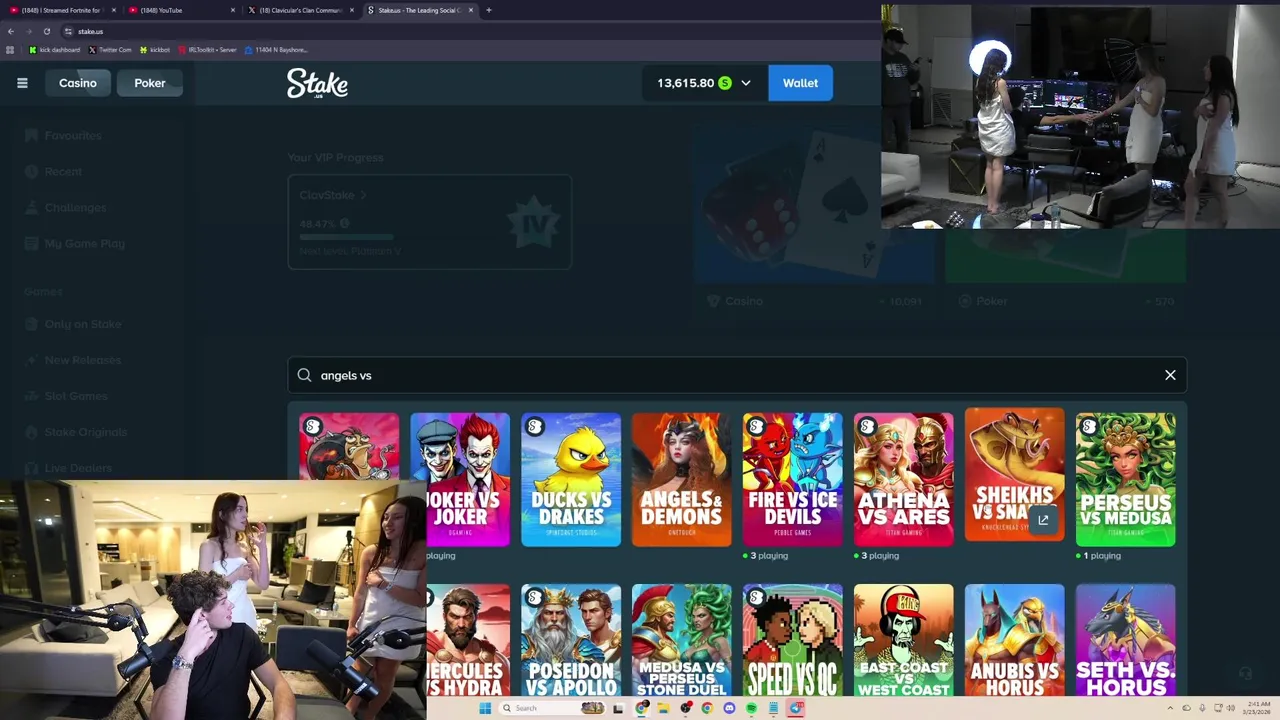1280x720 pixels.
Task: Open the Sheikhs vs Snakes game
Action: tap(1015, 474)
